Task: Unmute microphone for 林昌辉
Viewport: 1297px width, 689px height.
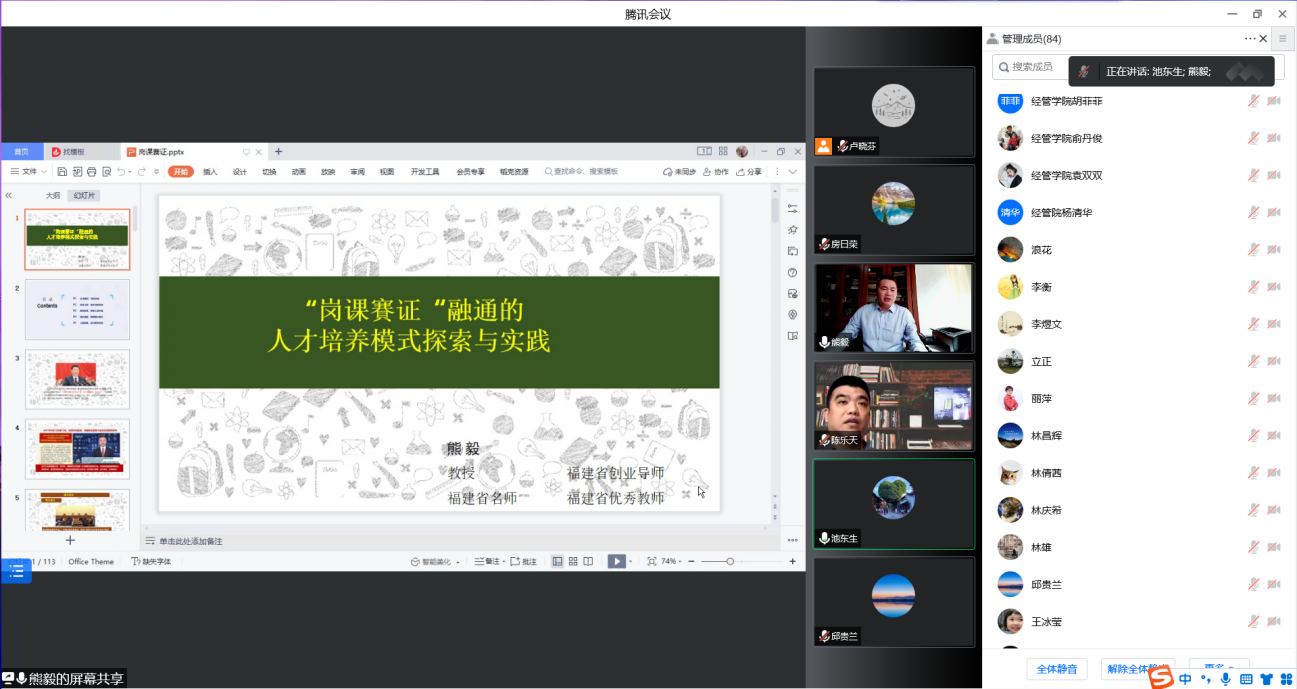Action: (x=1253, y=436)
